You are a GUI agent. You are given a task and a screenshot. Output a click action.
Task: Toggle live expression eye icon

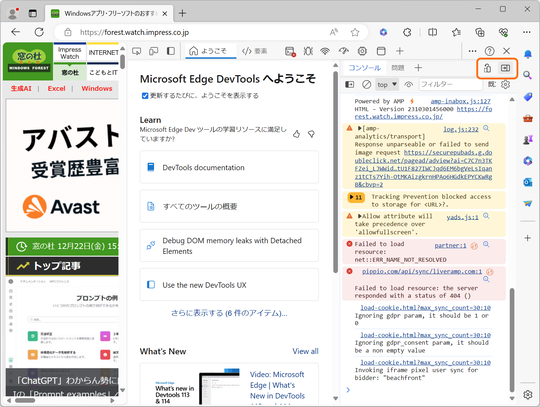[408, 84]
